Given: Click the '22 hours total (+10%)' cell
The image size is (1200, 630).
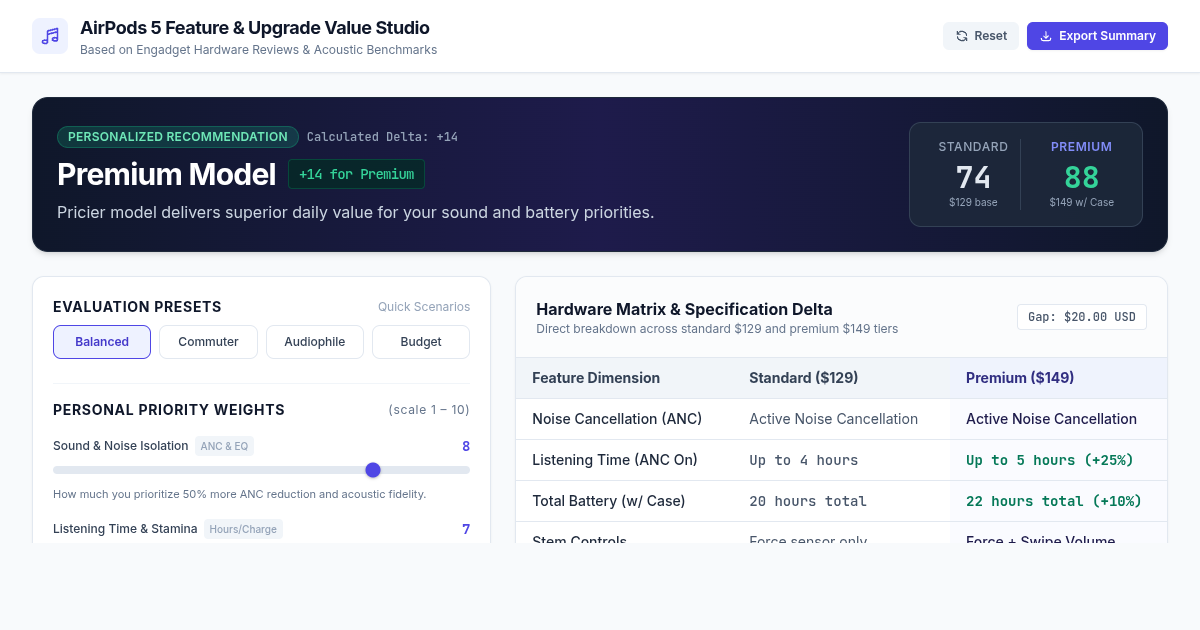Looking at the screenshot, I should (1054, 501).
